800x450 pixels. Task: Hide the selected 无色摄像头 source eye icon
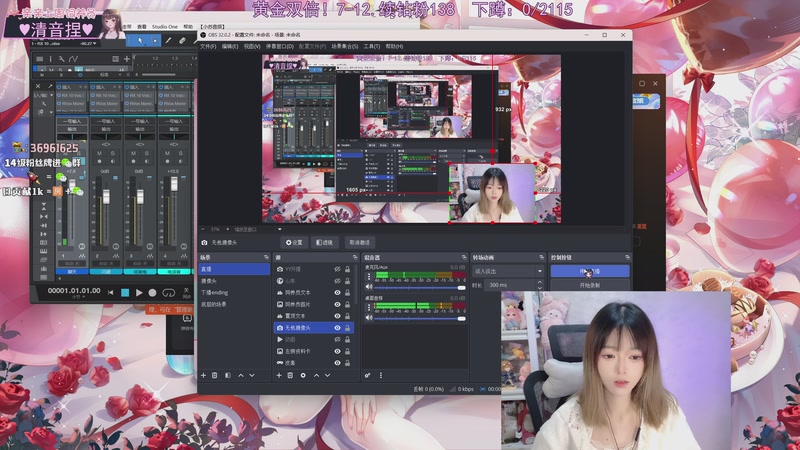pyautogui.click(x=337, y=328)
